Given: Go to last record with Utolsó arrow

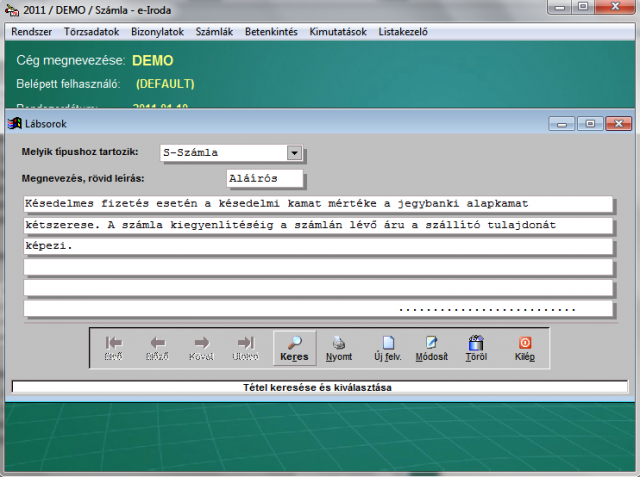Looking at the screenshot, I should (x=246, y=346).
